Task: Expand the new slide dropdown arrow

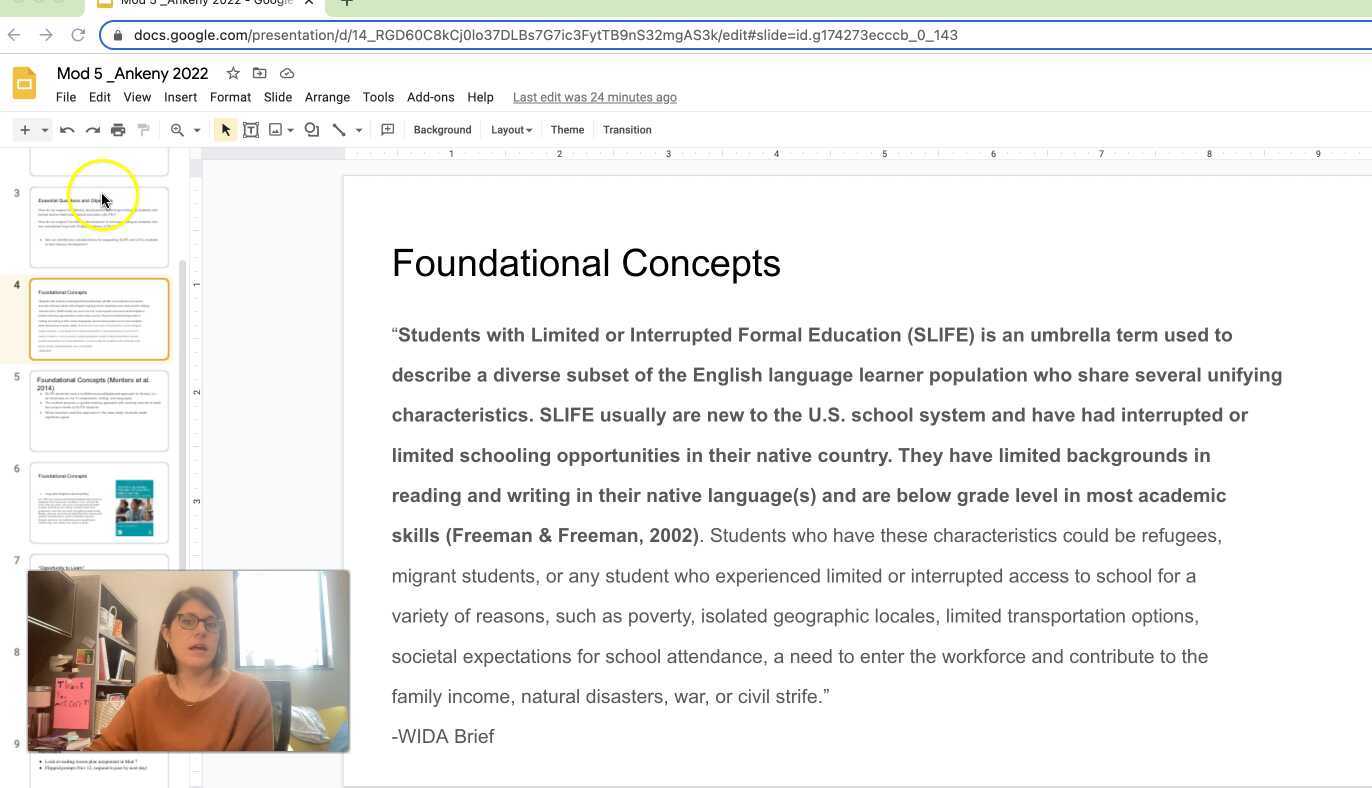Action: click(x=44, y=130)
